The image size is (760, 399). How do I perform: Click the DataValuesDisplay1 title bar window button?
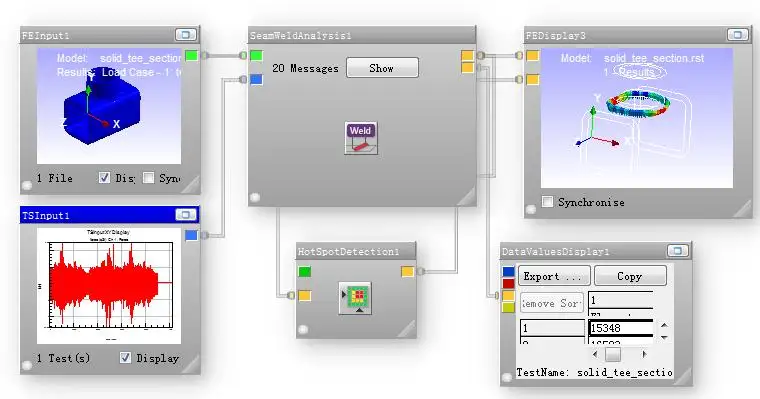[678, 251]
